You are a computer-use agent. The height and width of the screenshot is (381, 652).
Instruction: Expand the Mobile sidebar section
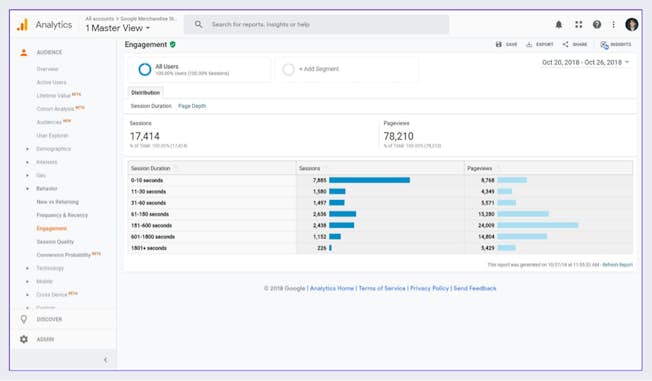tap(44, 281)
